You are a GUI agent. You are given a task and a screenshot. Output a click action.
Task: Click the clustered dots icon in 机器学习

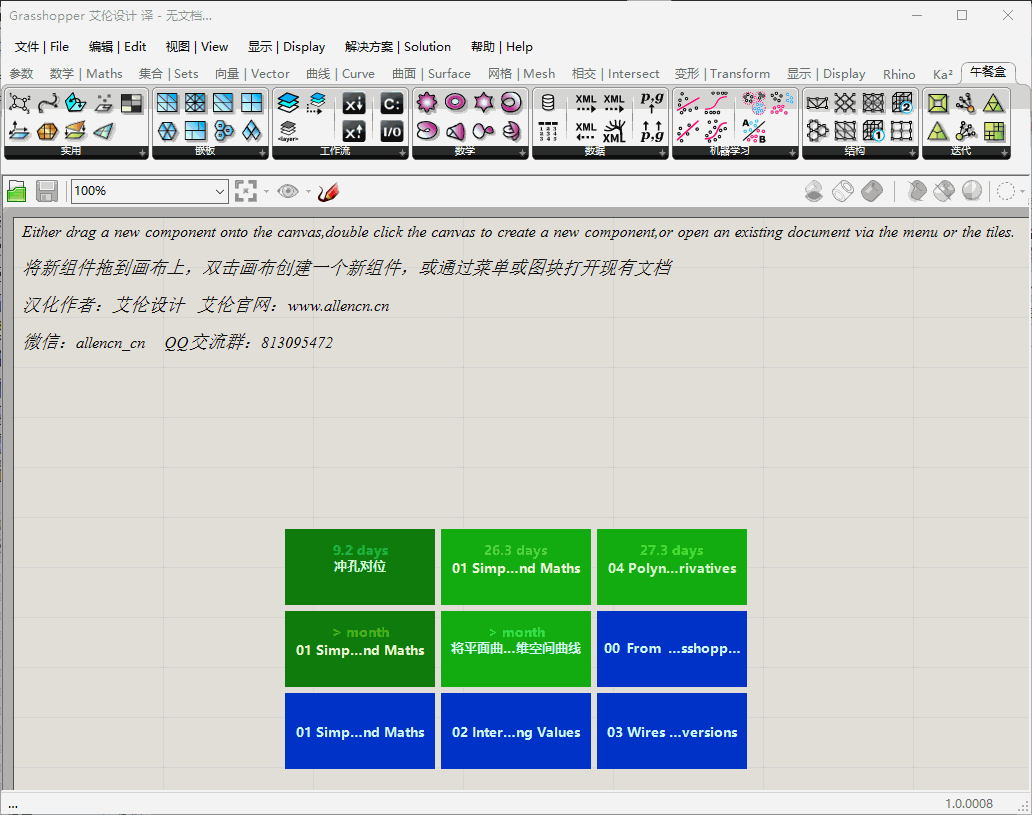(754, 103)
